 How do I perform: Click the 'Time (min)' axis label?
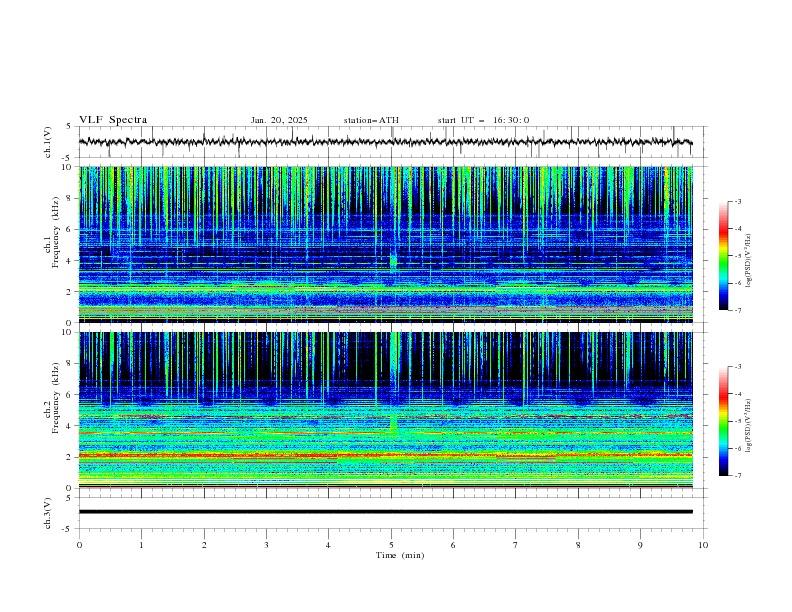click(400, 555)
